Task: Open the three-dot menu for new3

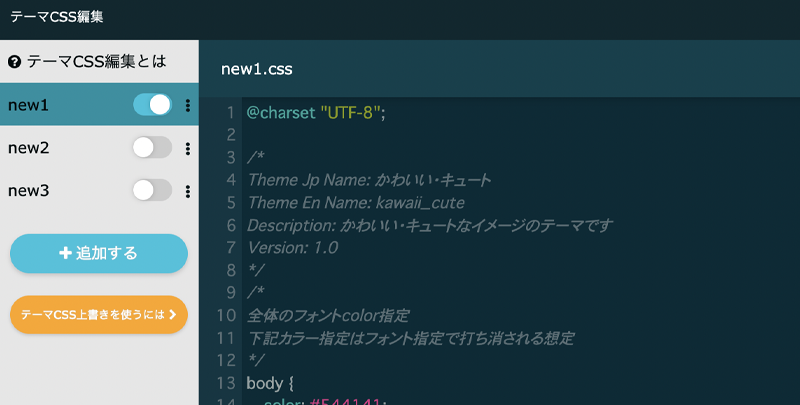Action: (188, 190)
